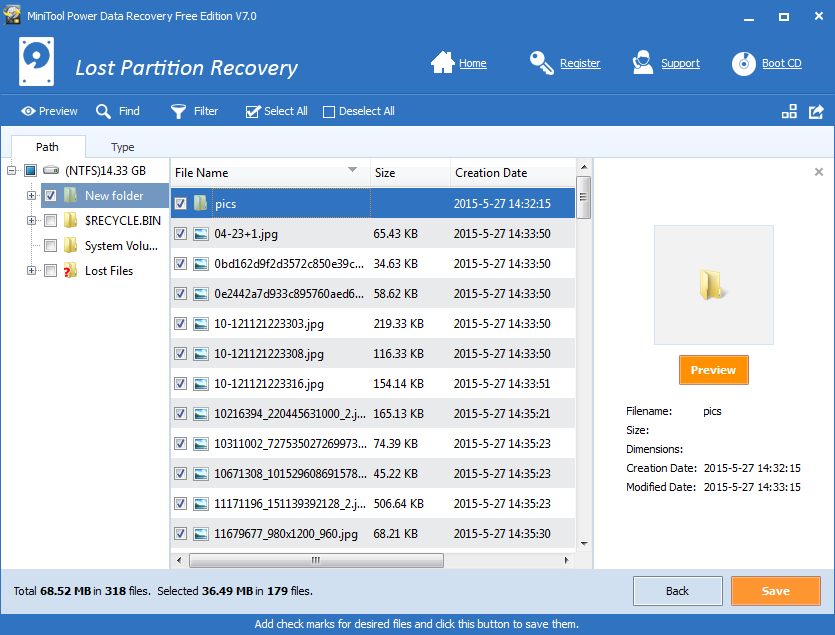The width and height of the screenshot is (835, 635).
Task: Uncheck the 04-23+1.jpg checkbox
Action: click(x=181, y=233)
